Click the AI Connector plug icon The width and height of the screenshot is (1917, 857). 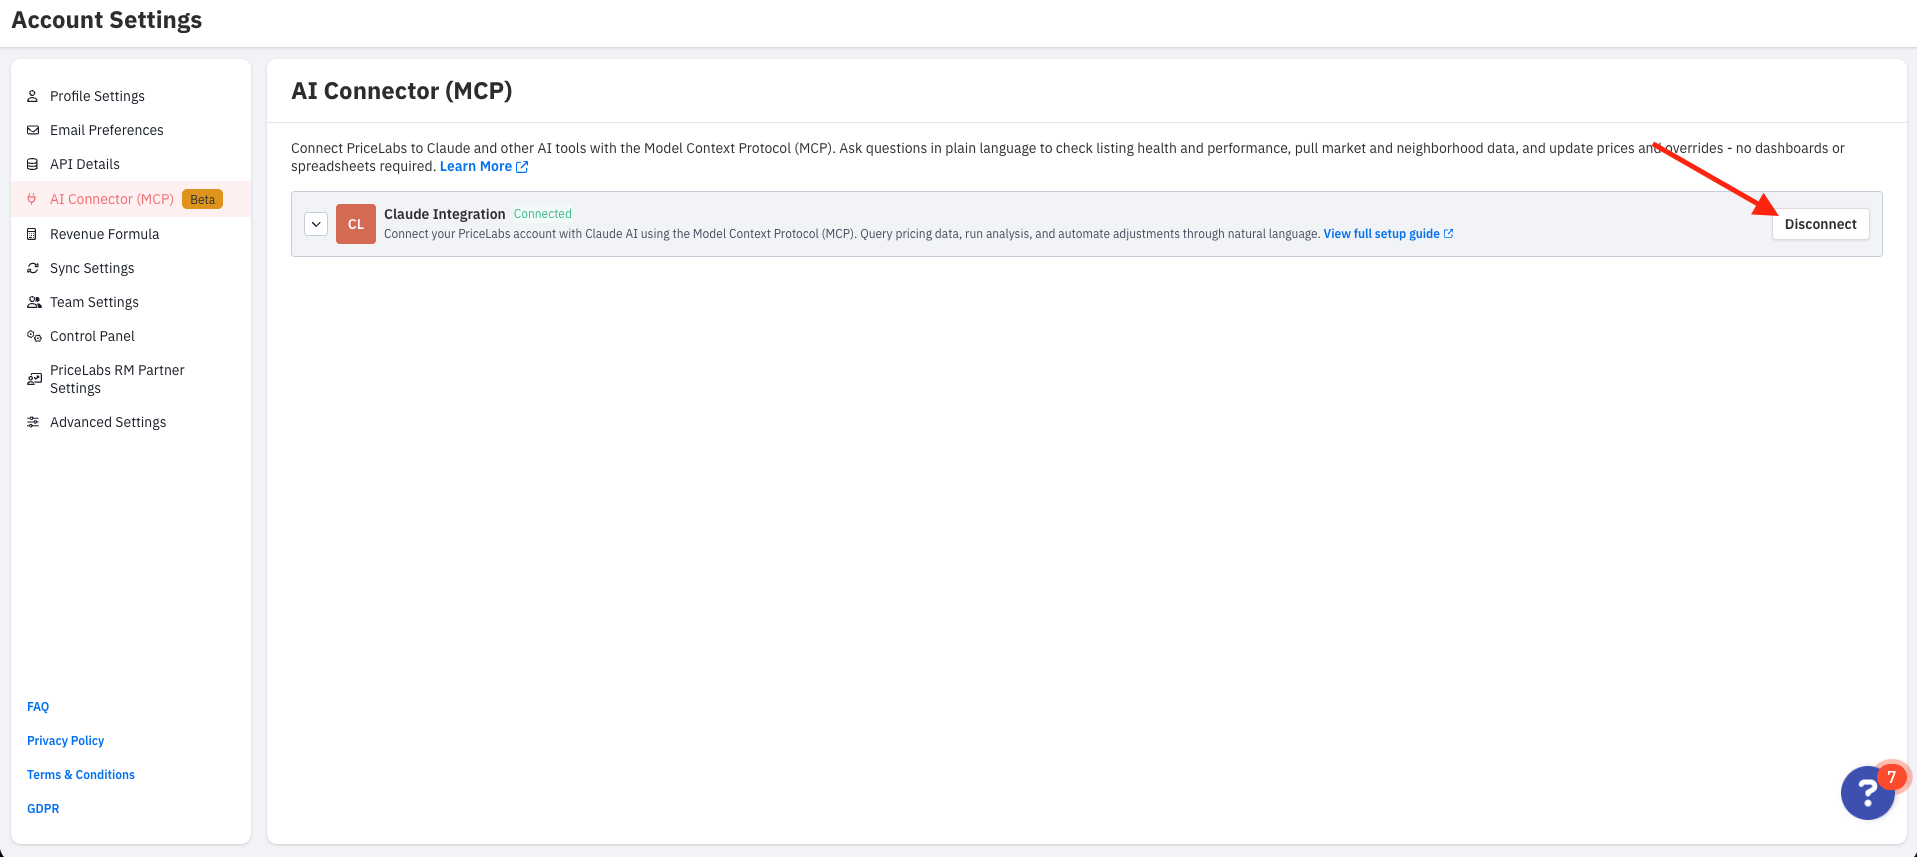coord(33,199)
